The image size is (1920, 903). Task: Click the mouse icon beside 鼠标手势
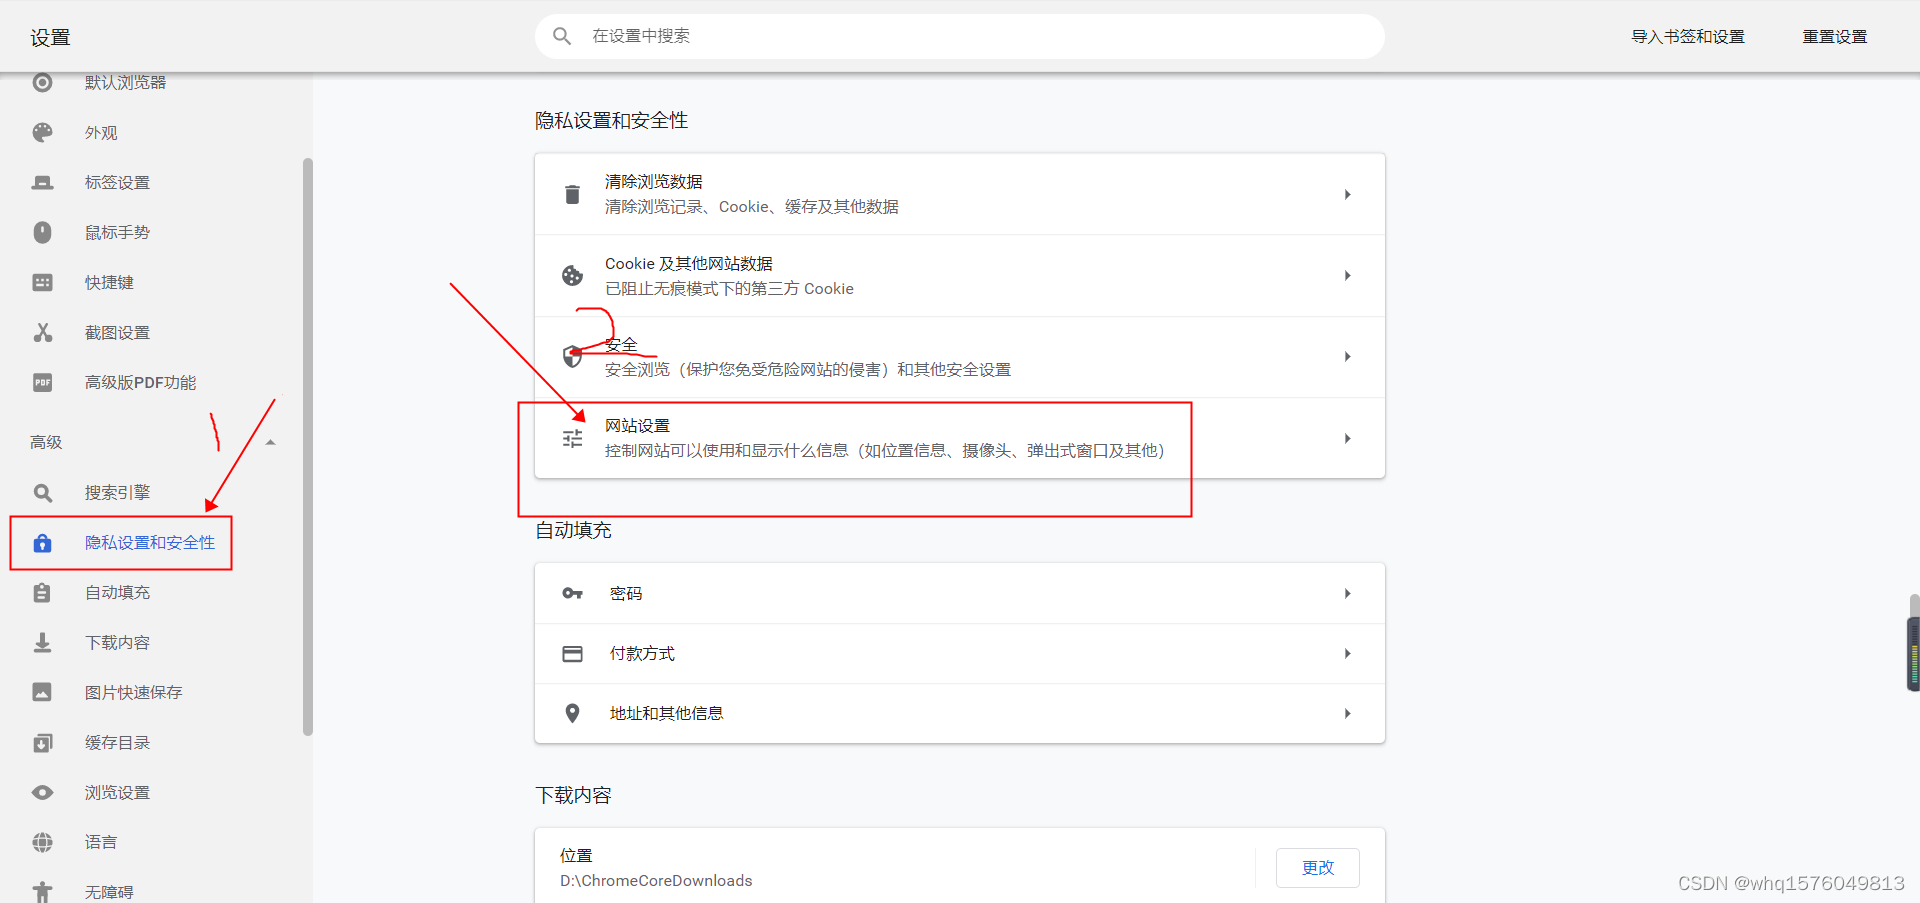tap(42, 232)
